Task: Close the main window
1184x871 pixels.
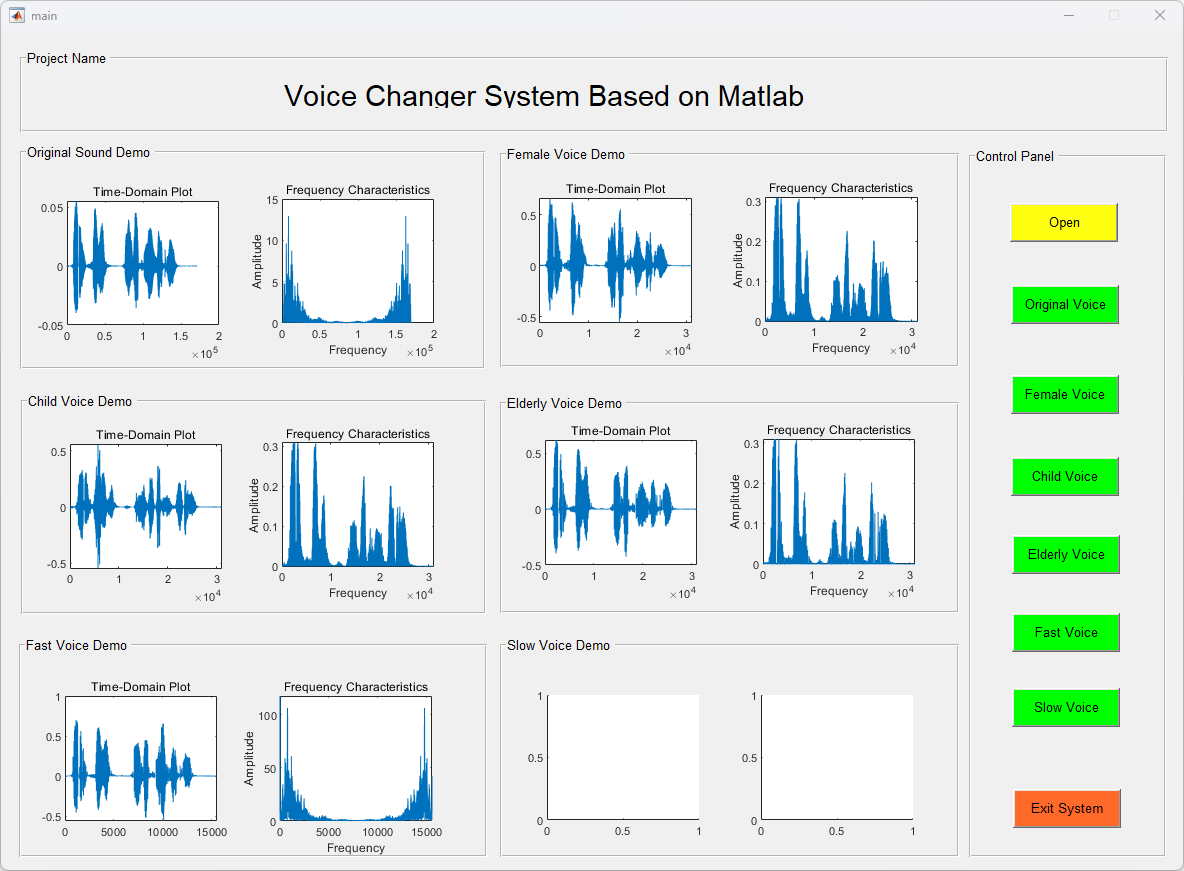Action: coord(1160,15)
